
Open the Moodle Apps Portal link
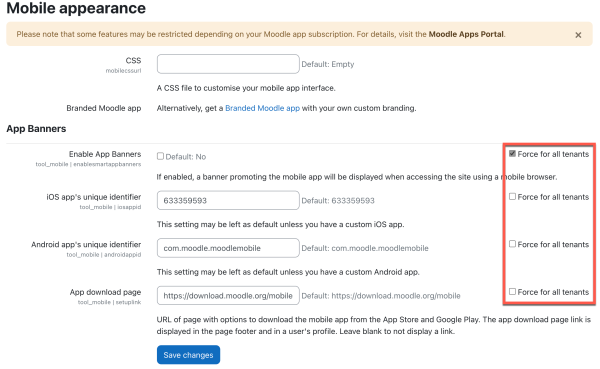pyautogui.click(x=466, y=34)
